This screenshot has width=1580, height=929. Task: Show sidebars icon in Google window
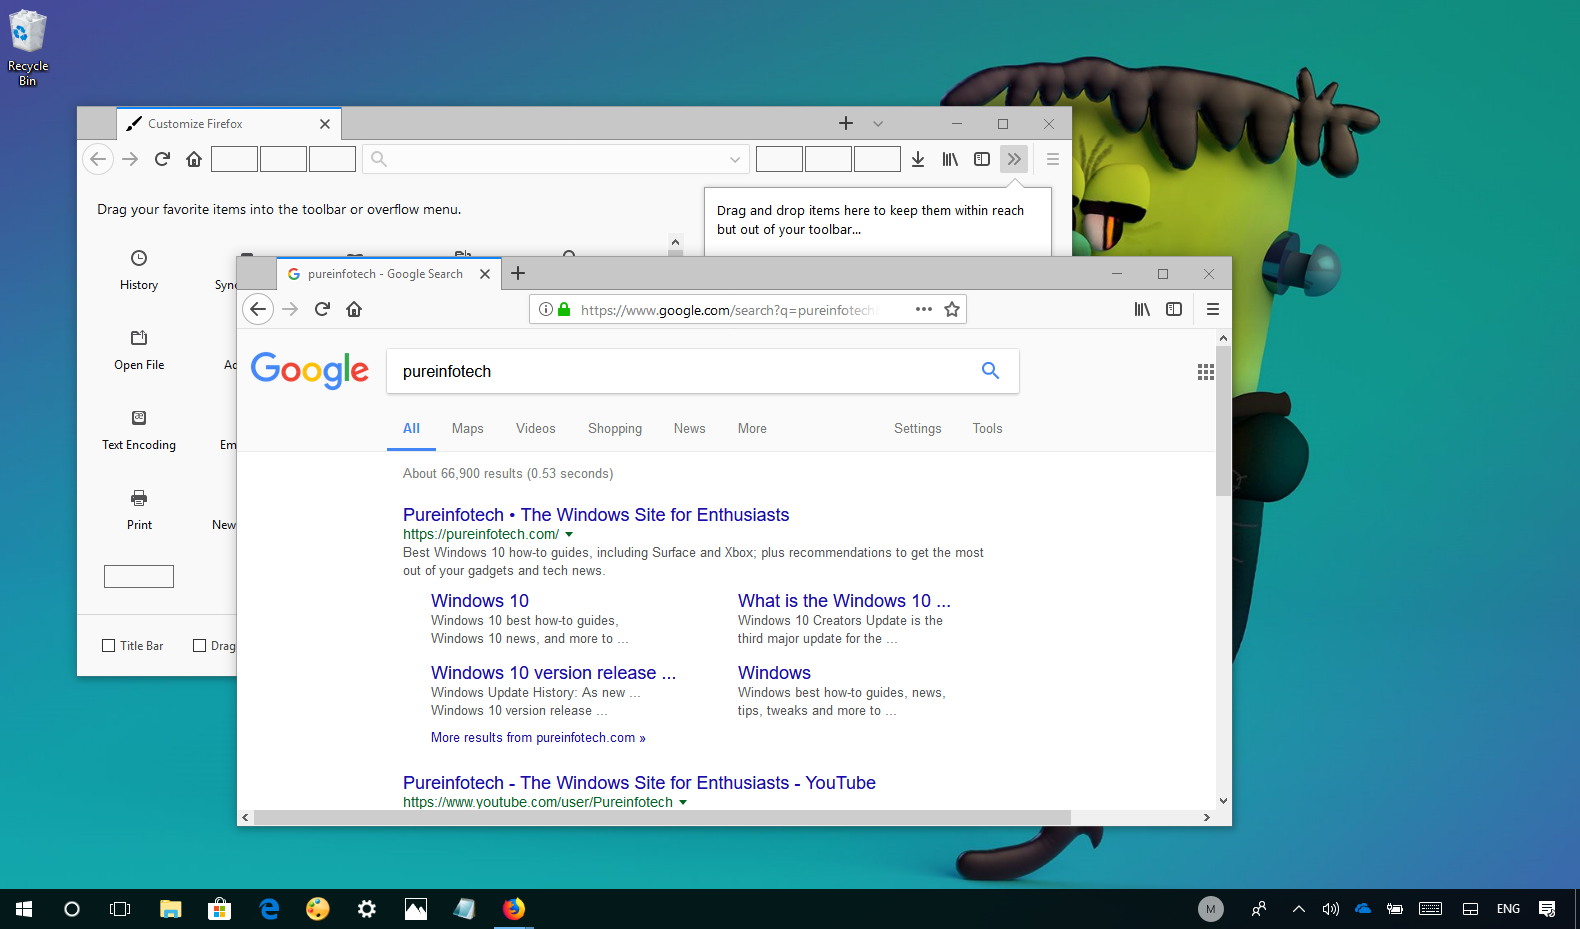(1174, 310)
